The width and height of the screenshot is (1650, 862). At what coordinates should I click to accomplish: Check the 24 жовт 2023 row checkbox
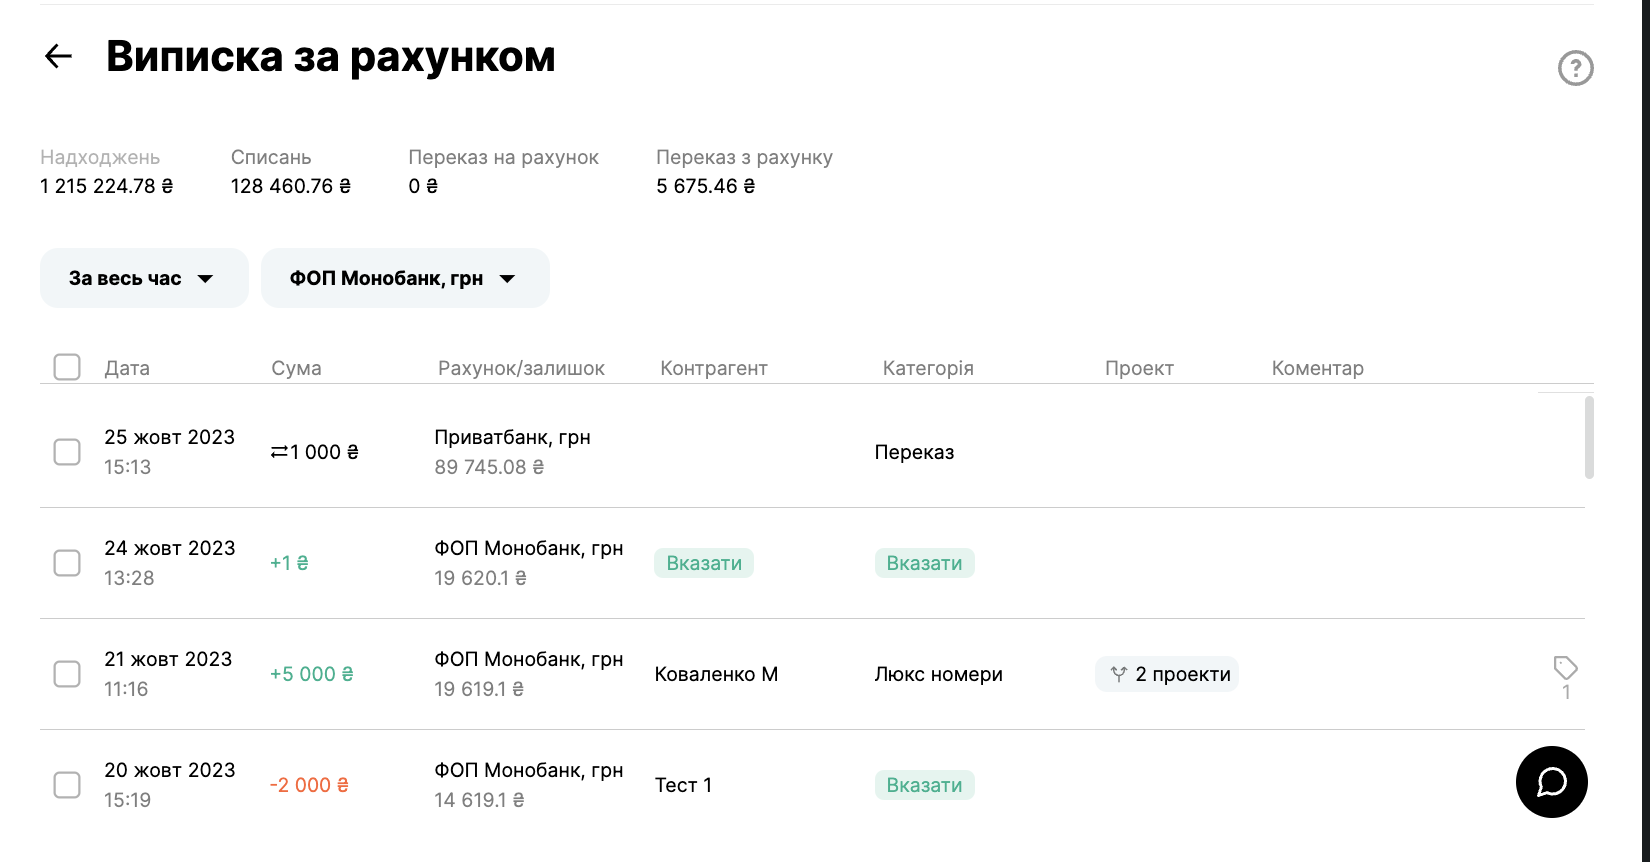[x=67, y=563]
